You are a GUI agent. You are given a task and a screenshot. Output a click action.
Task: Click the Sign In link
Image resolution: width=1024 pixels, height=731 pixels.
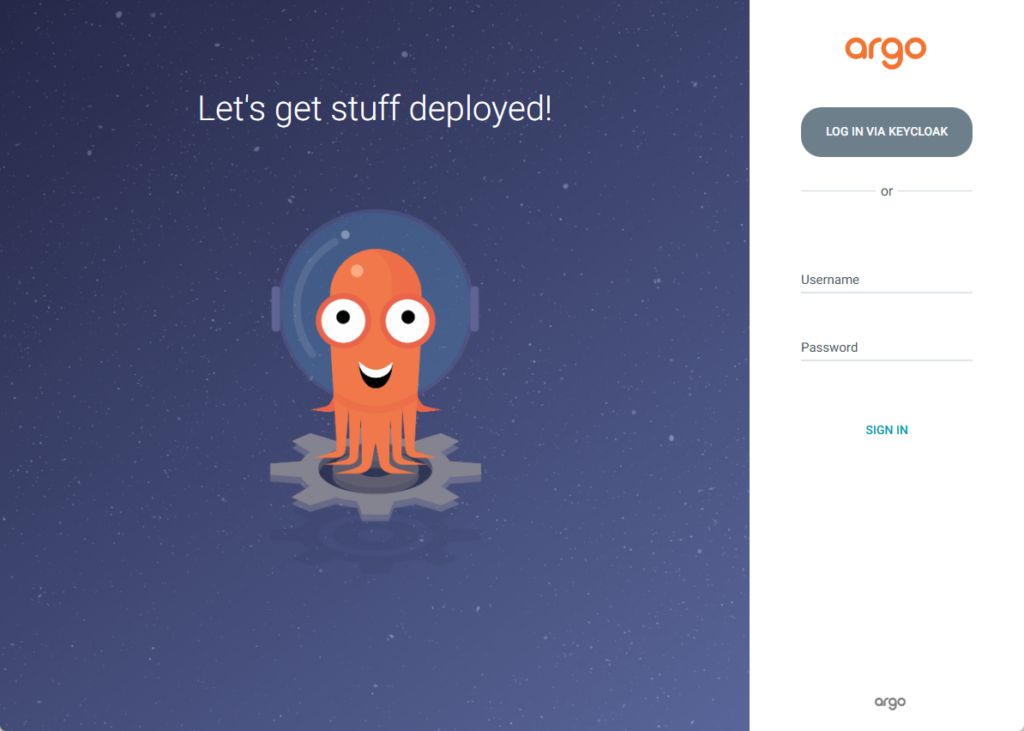pyautogui.click(x=886, y=430)
